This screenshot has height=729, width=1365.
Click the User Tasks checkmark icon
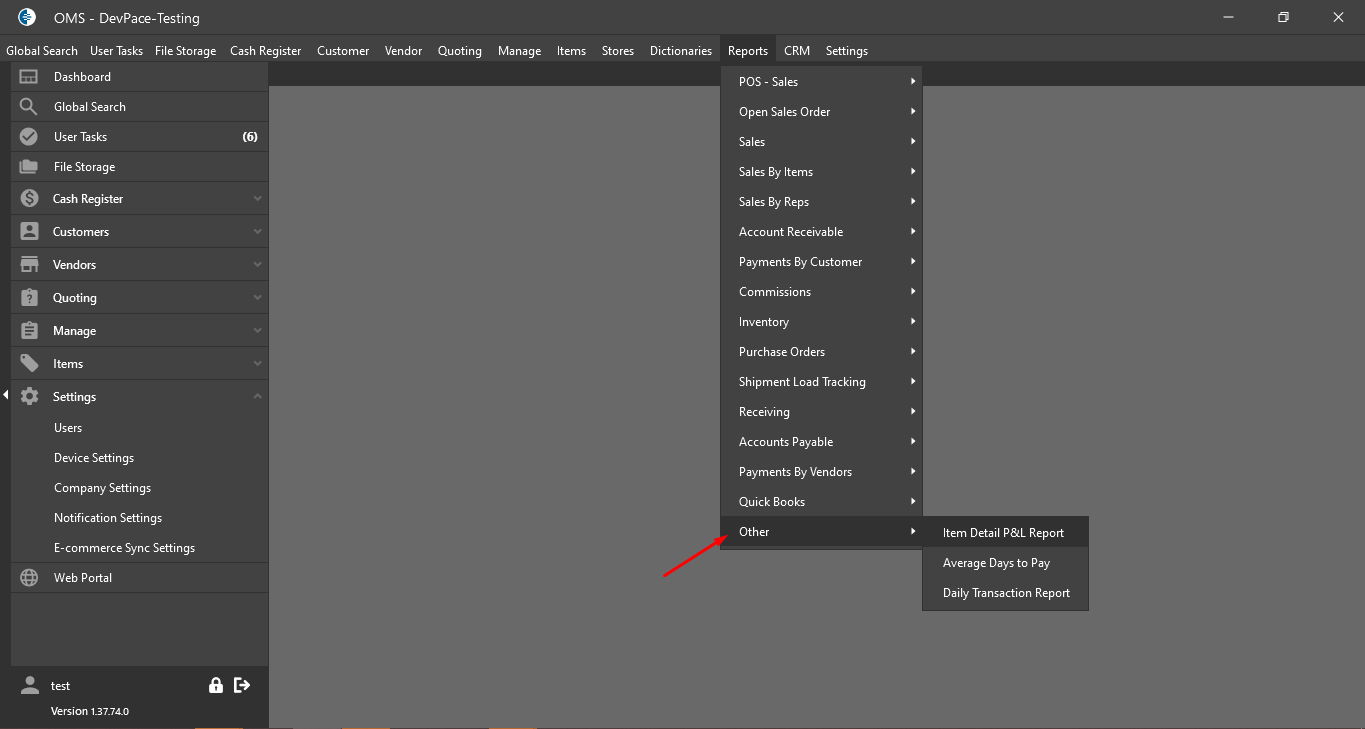point(29,137)
